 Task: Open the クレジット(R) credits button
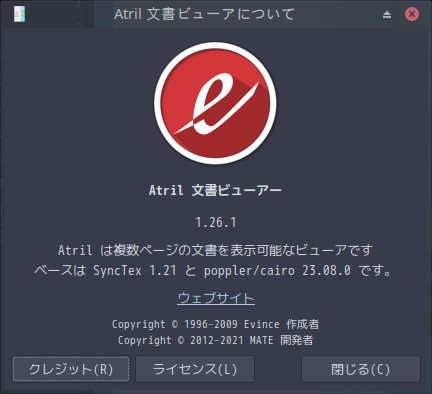[x=71, y=369]
